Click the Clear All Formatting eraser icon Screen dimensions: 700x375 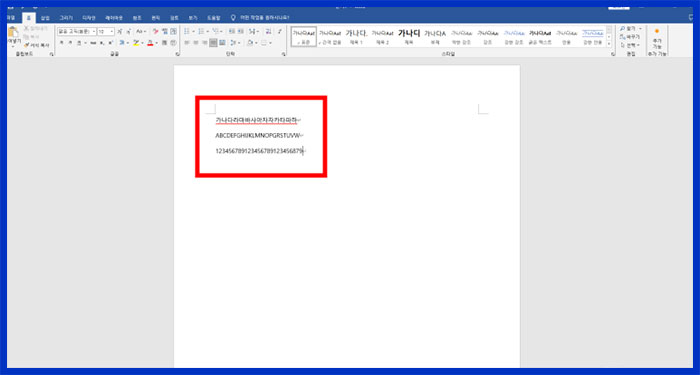156,31
